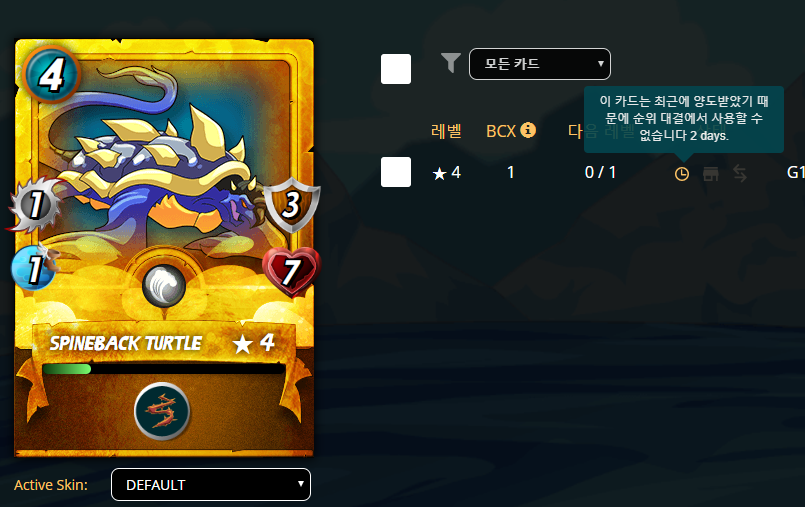Click the market storefront icon

(711, 173)
